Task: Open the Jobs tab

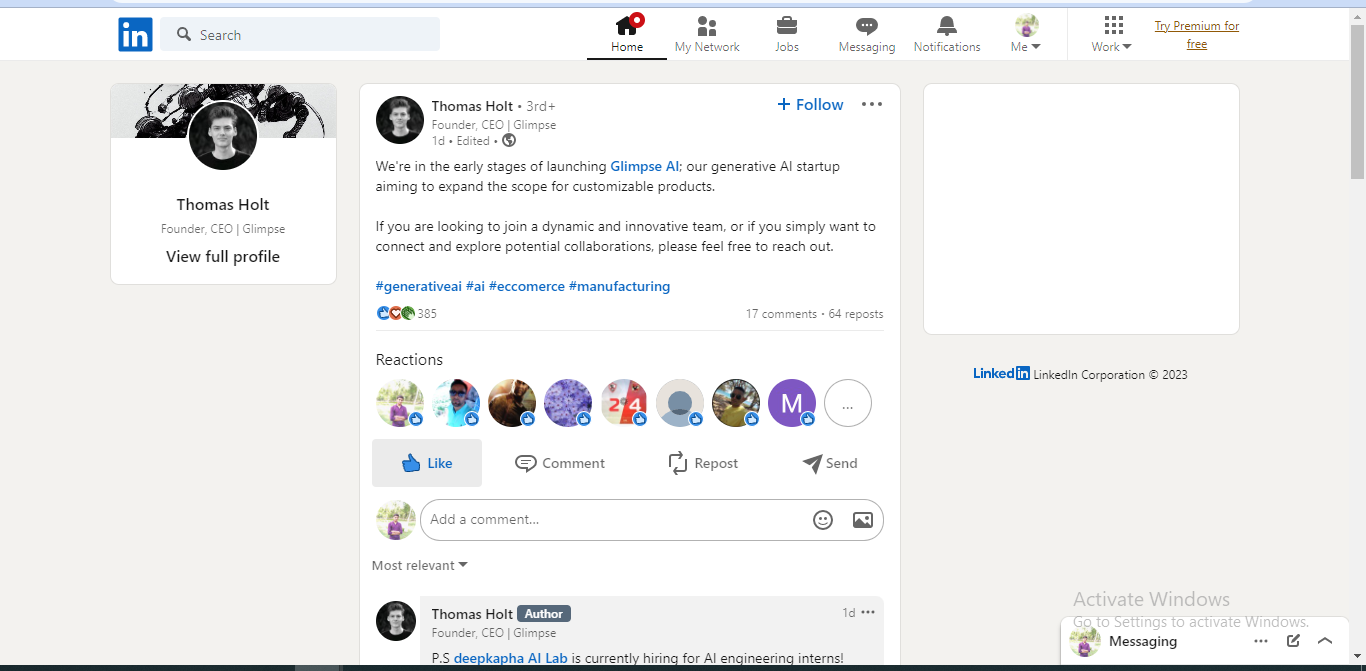Action: coord(787,34)
